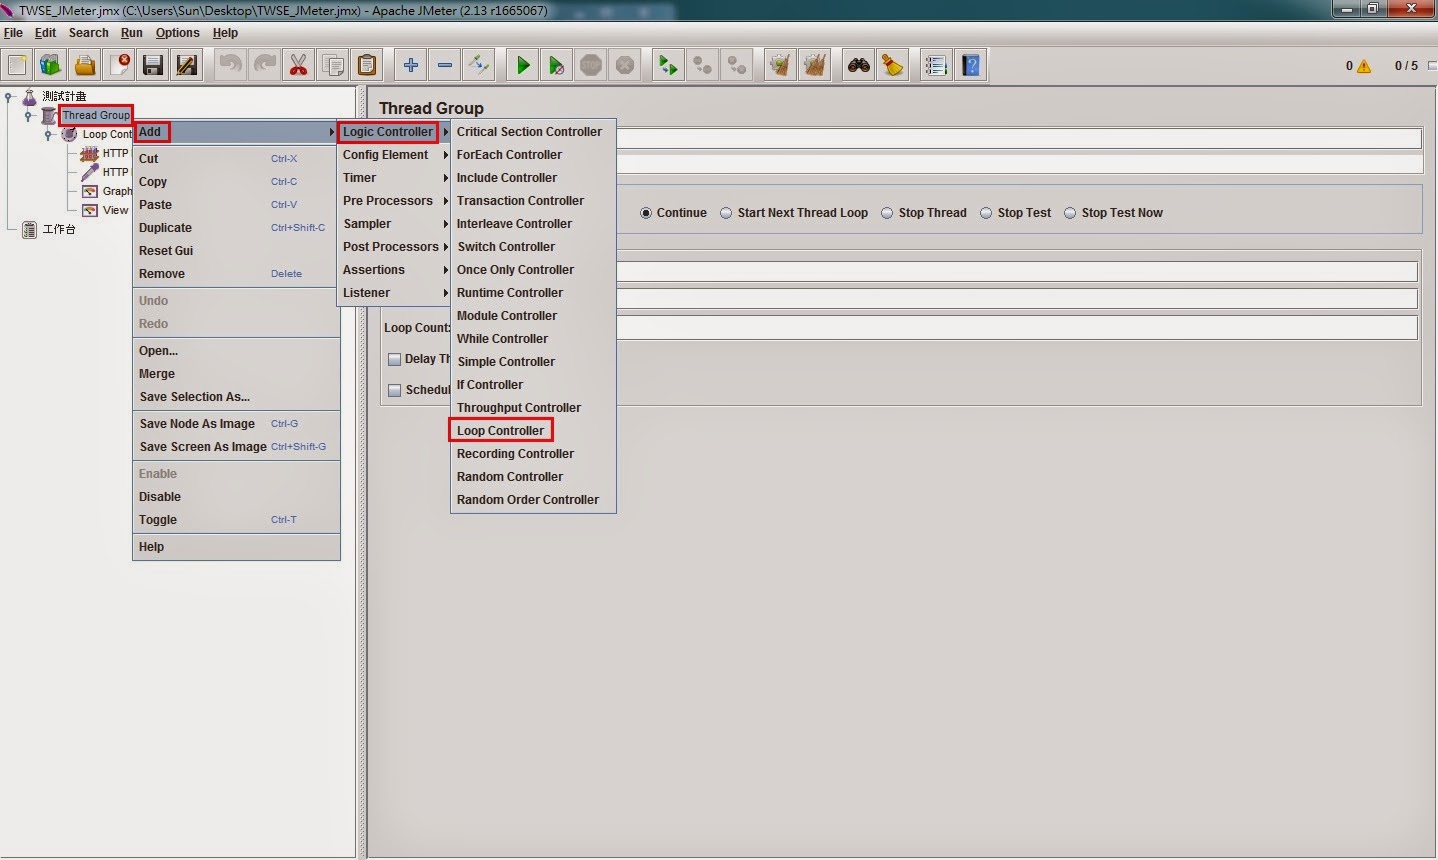Expand the Config Element submenu
This screenshot has height=860, width=1438.
(x=394, y=155)
